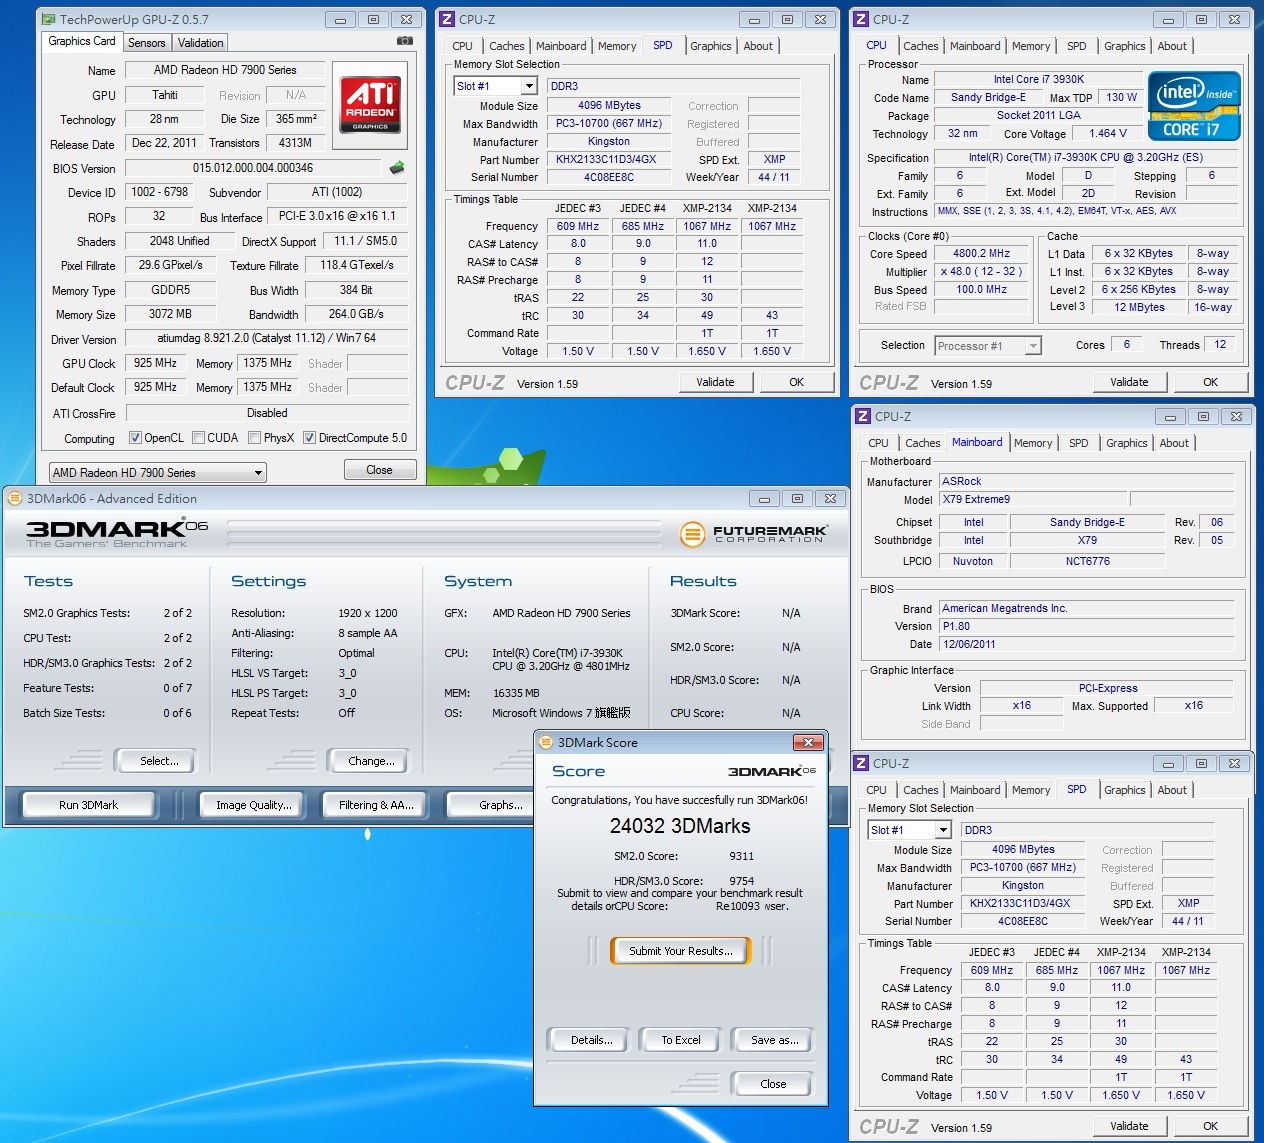
Task: Open the Validation tab in GPU-Z
Action: [201, 43]
